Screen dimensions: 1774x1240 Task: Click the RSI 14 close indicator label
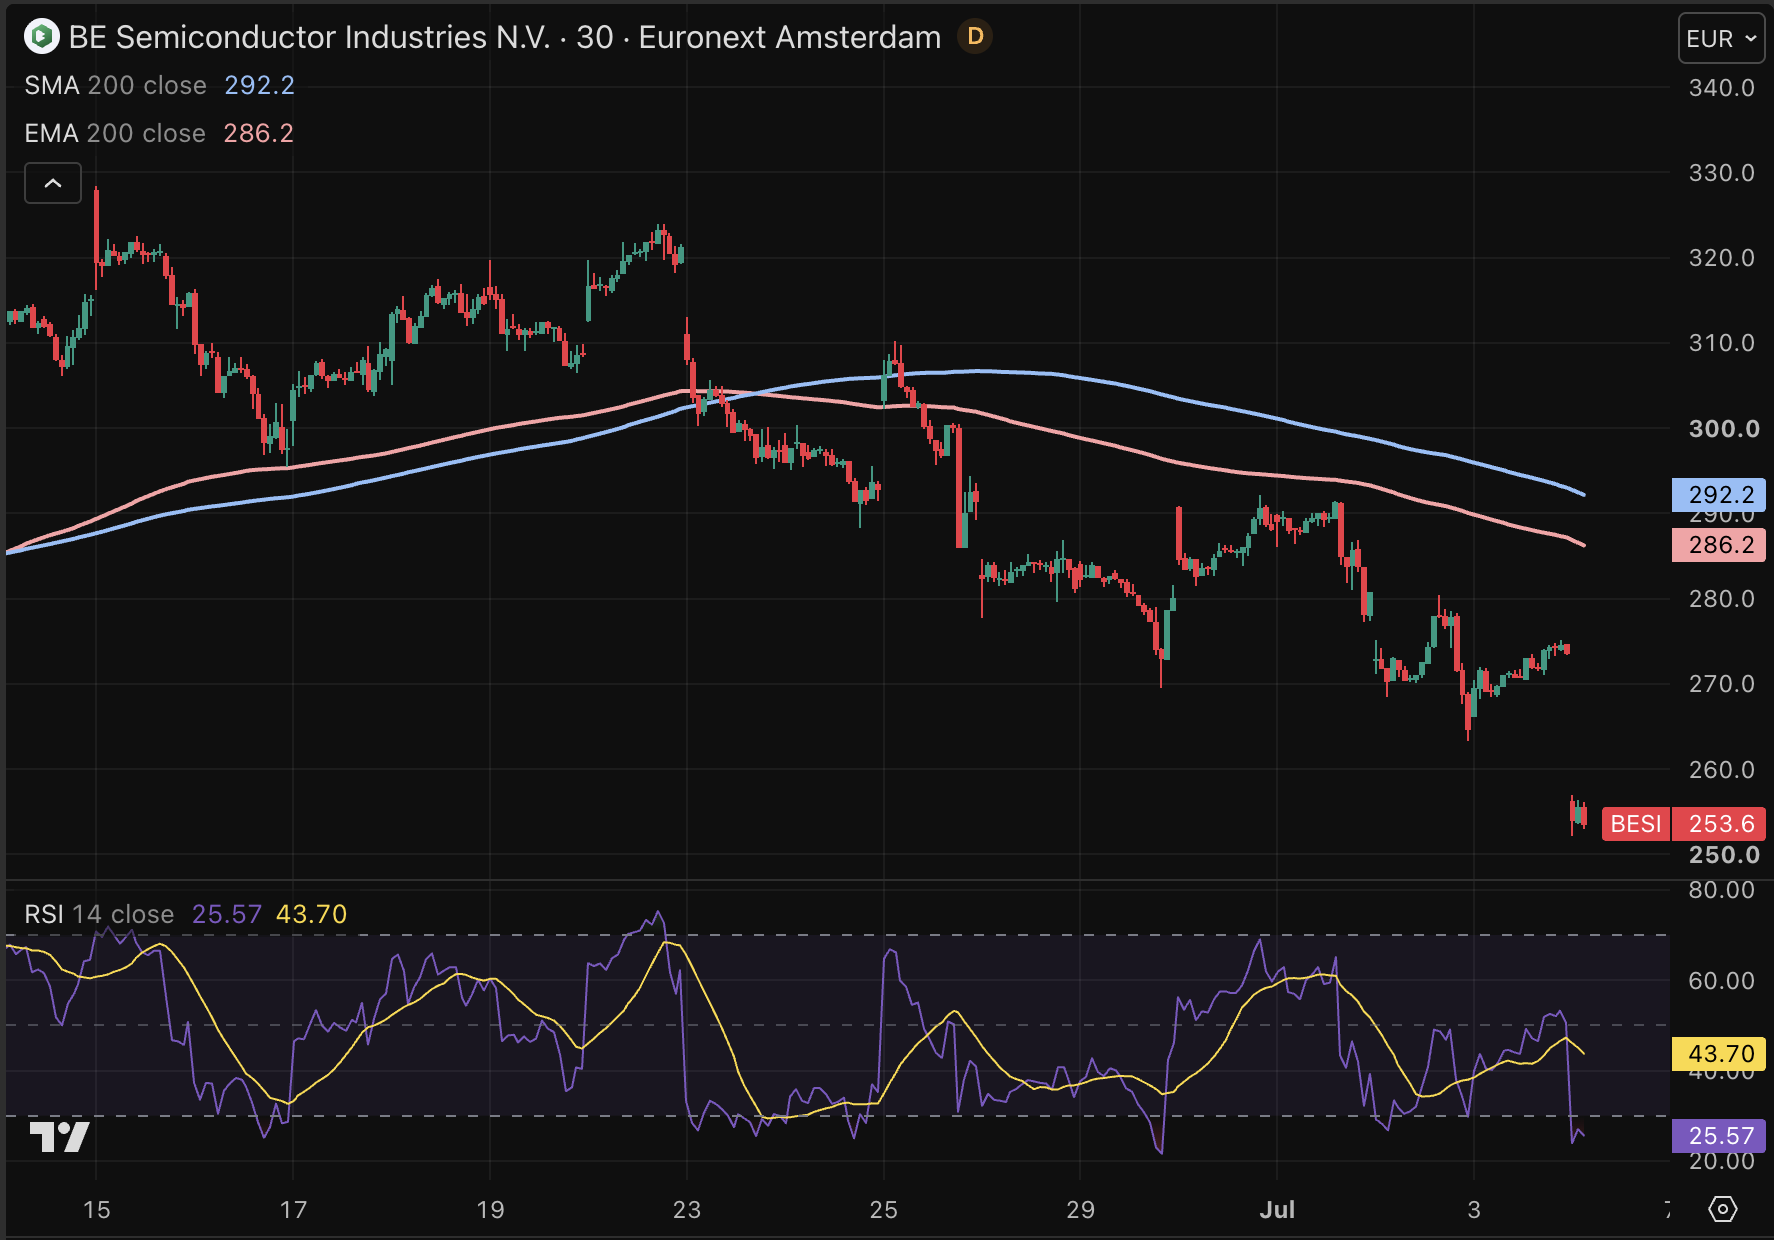99,914
